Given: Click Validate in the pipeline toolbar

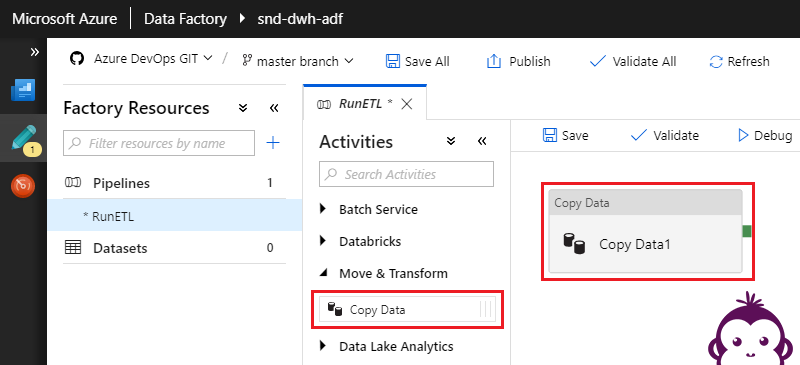Looking at the screenshot, I should pos(665,135).
